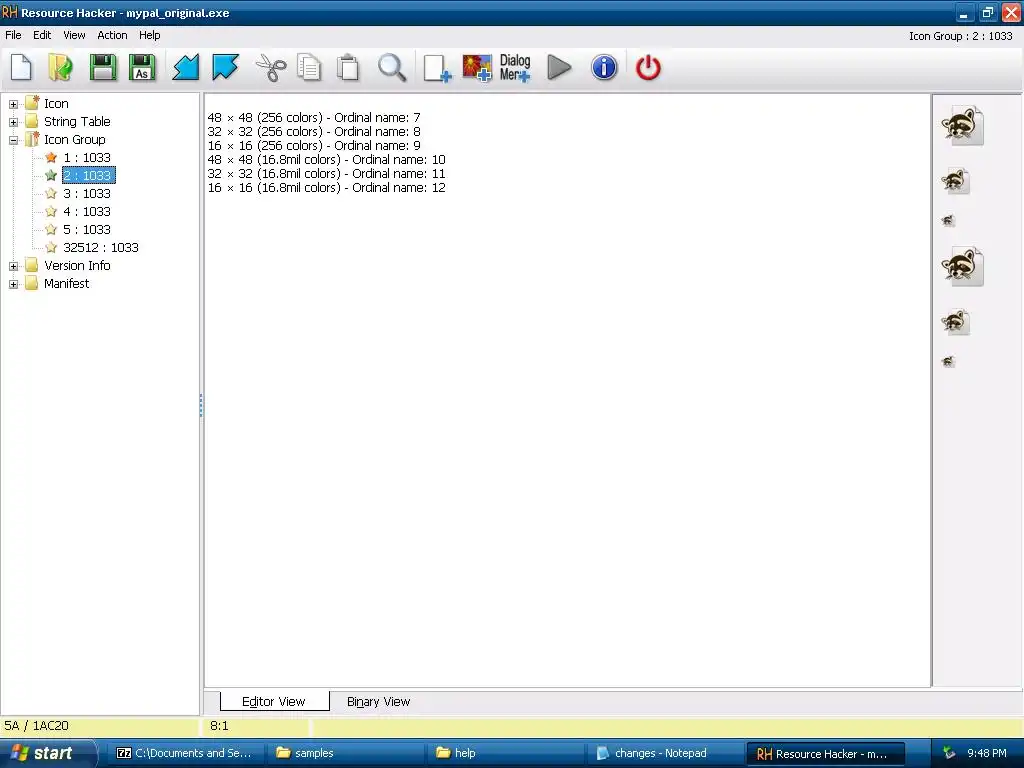The image size is (1024, 768).
Task: Open the Dialog Merge tool
Action: pos(515,67)
